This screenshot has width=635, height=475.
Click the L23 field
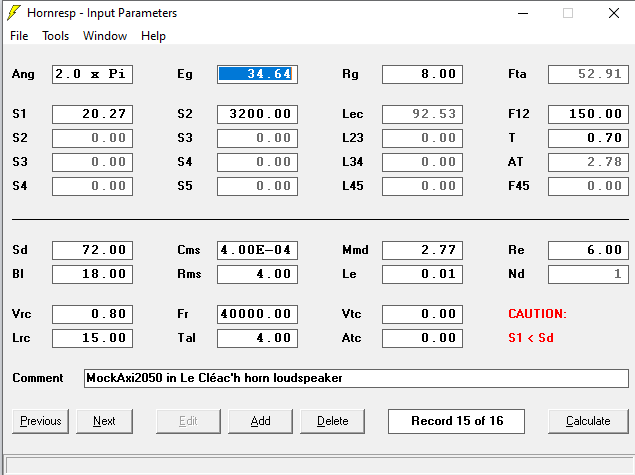click(x=422, y=138)
